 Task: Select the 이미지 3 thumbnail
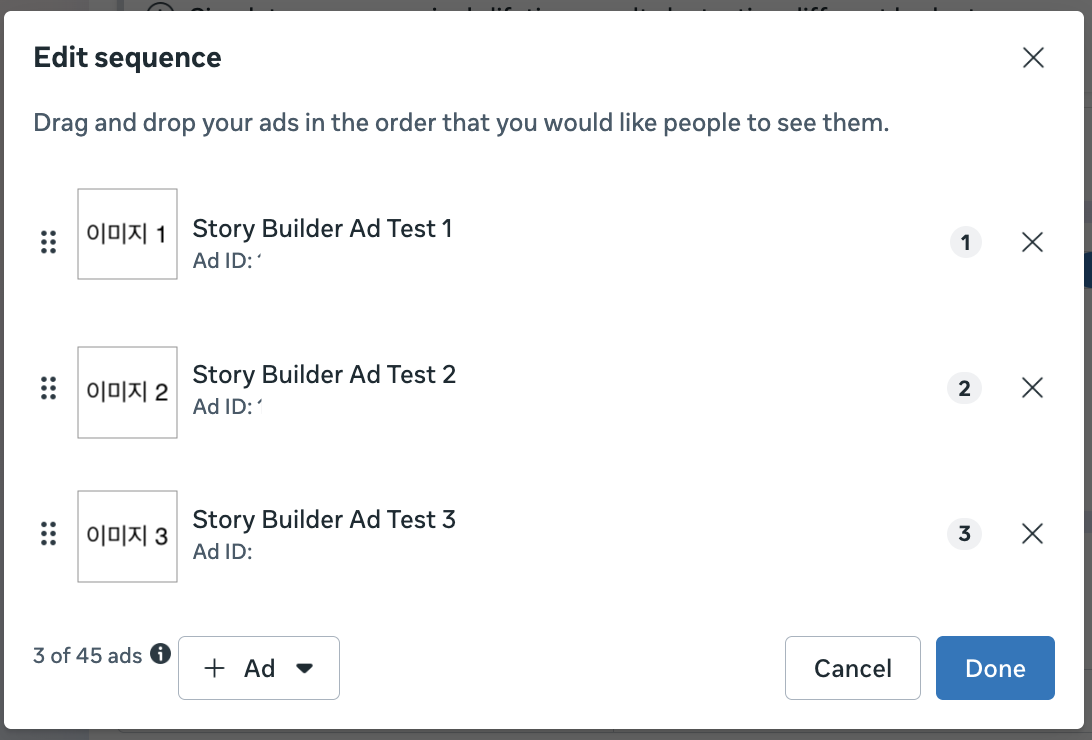click(x=127, y=536)
